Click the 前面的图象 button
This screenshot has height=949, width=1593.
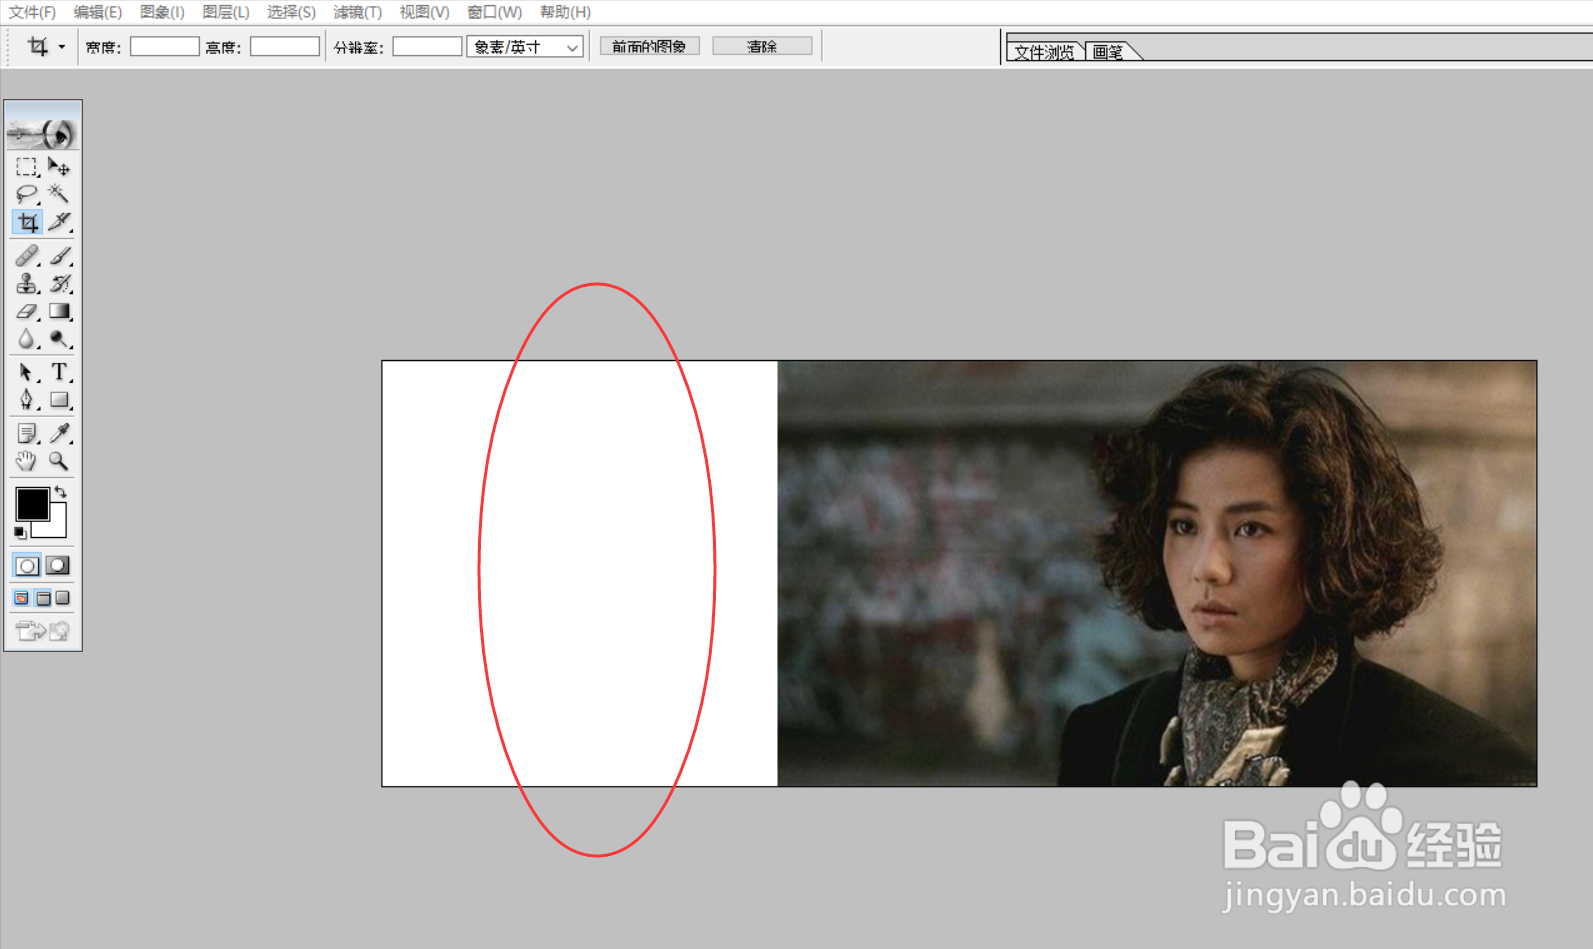tap(649, 46)
